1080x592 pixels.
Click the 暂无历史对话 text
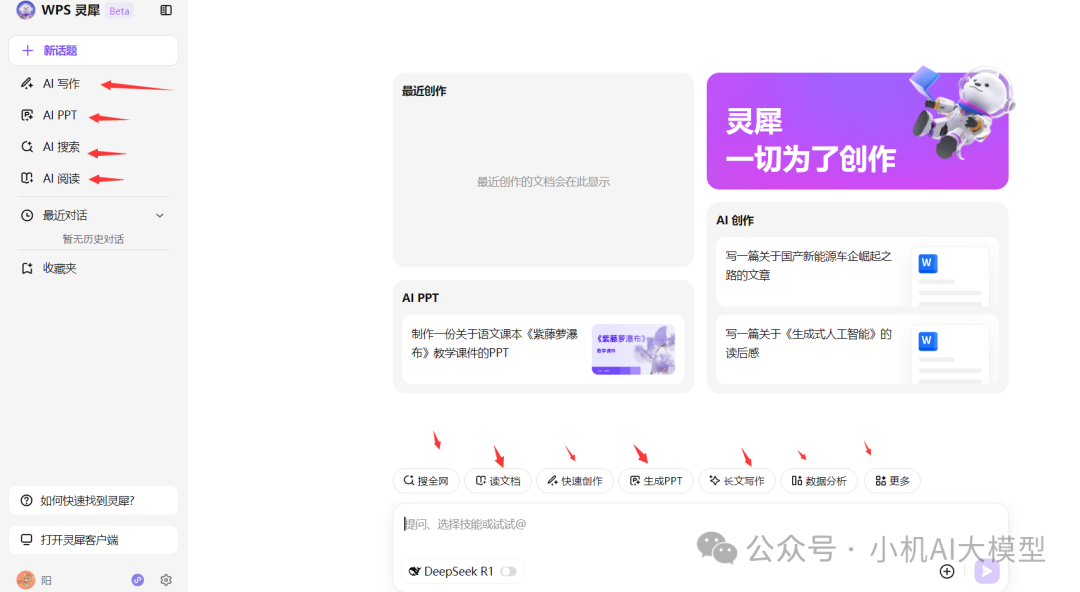93,239
